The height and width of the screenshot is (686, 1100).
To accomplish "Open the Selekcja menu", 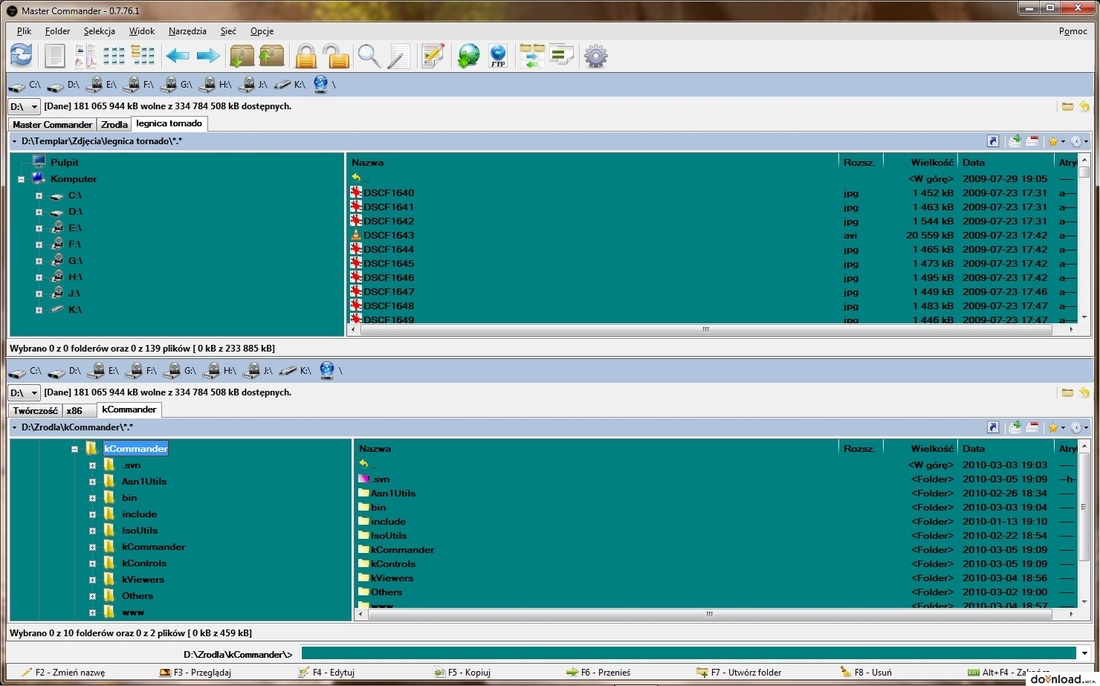I will click(x=99, y=31).
